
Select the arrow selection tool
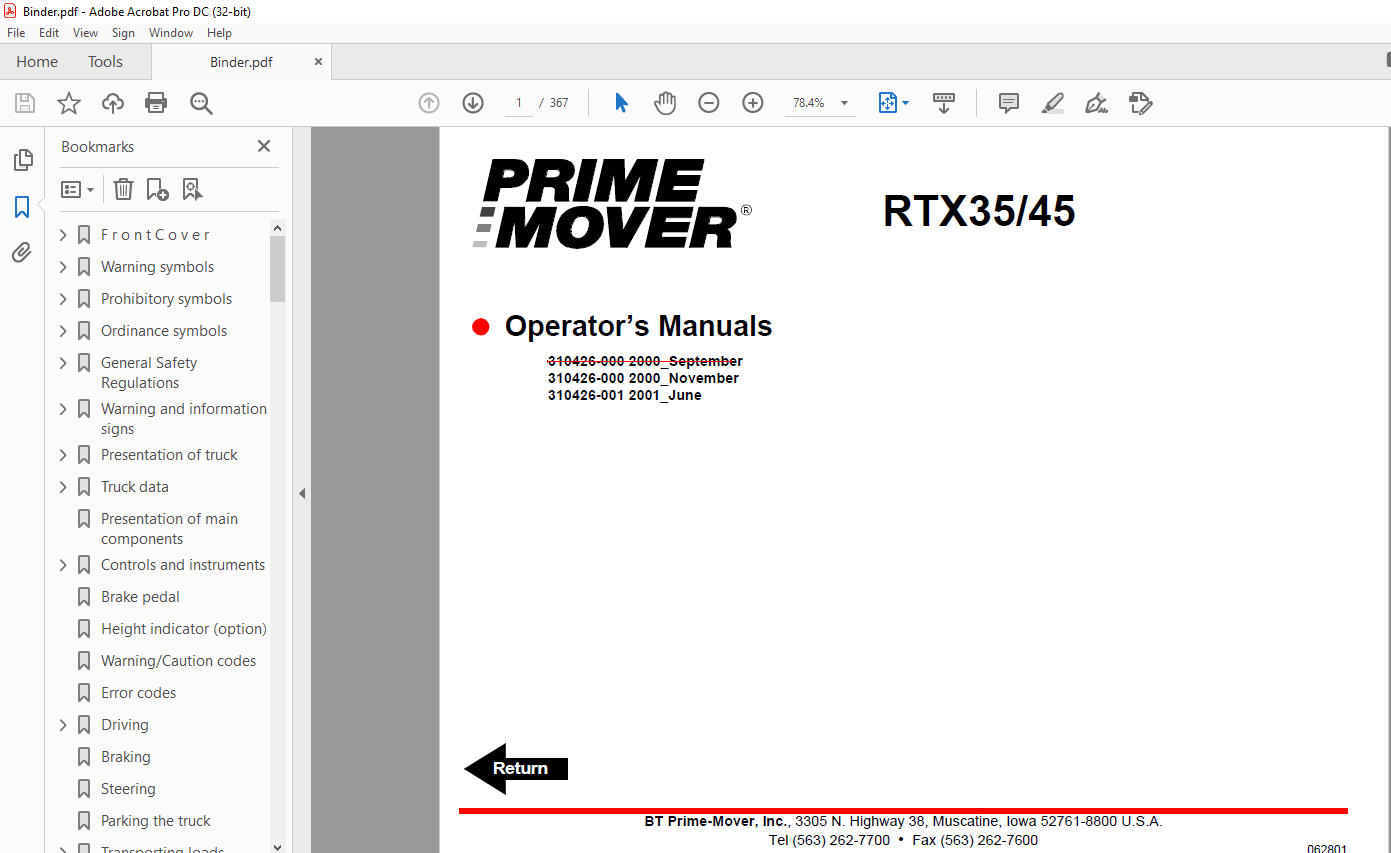(x=621, y=103)
